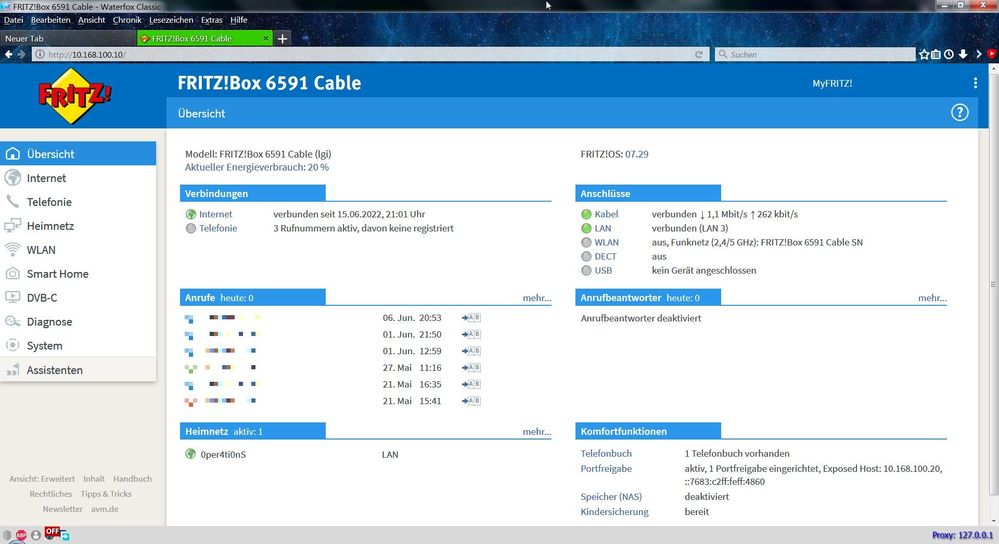This screenshot has width=999, height=544.
Task: Select the 0per4ti0nS device entry
Action: [223, 454]
